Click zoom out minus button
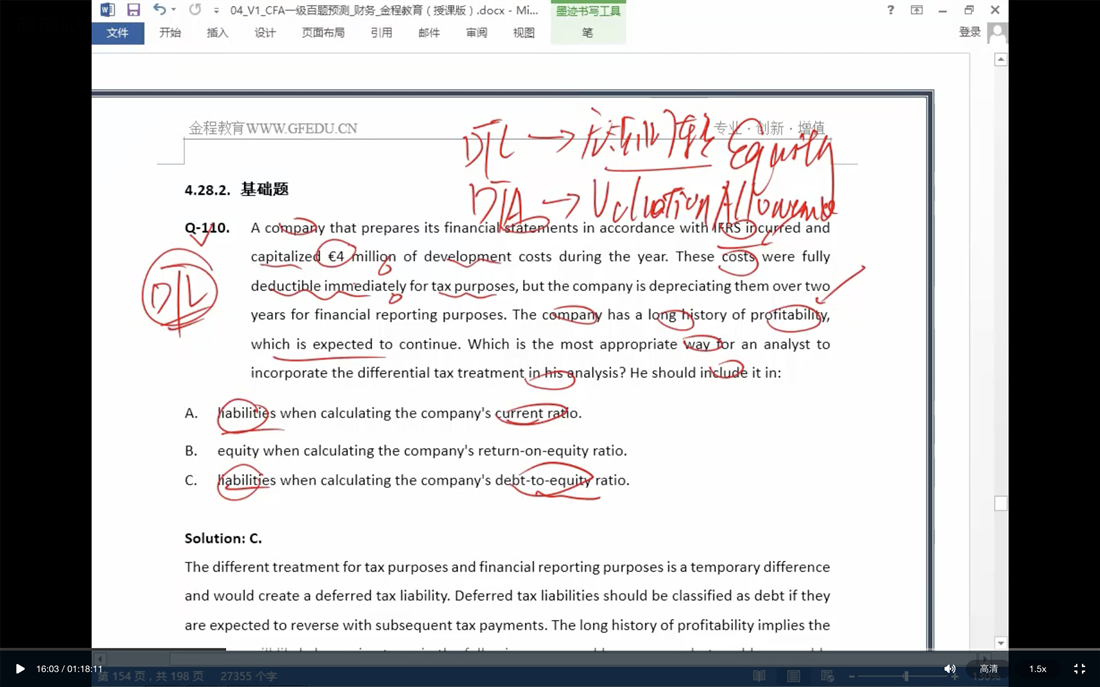The image size is (1100, 687). tap(852, 676)
